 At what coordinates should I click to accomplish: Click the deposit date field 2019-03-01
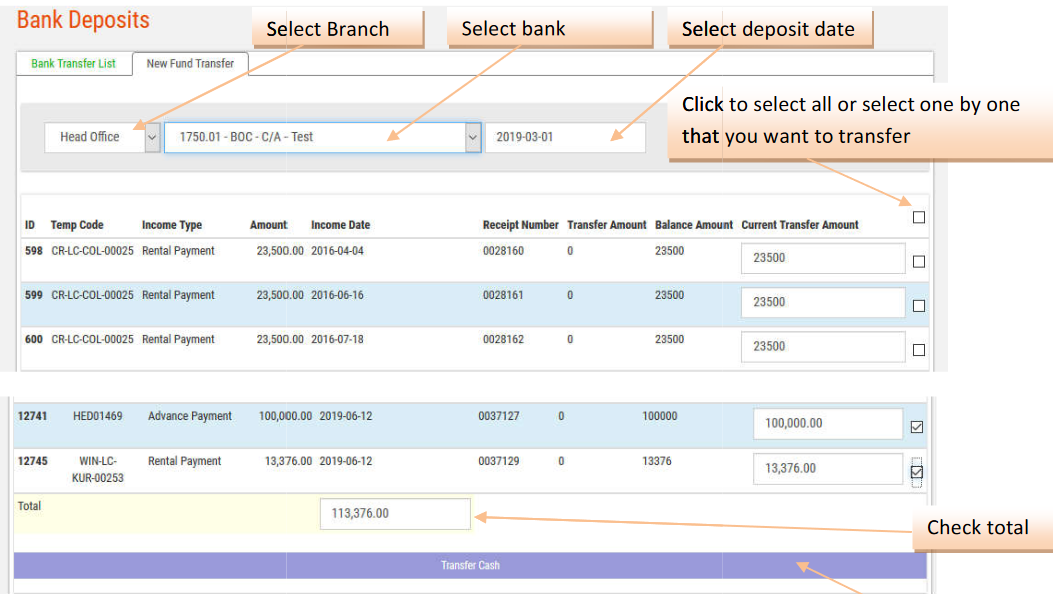pyautogui.click(x=565, y=137)
